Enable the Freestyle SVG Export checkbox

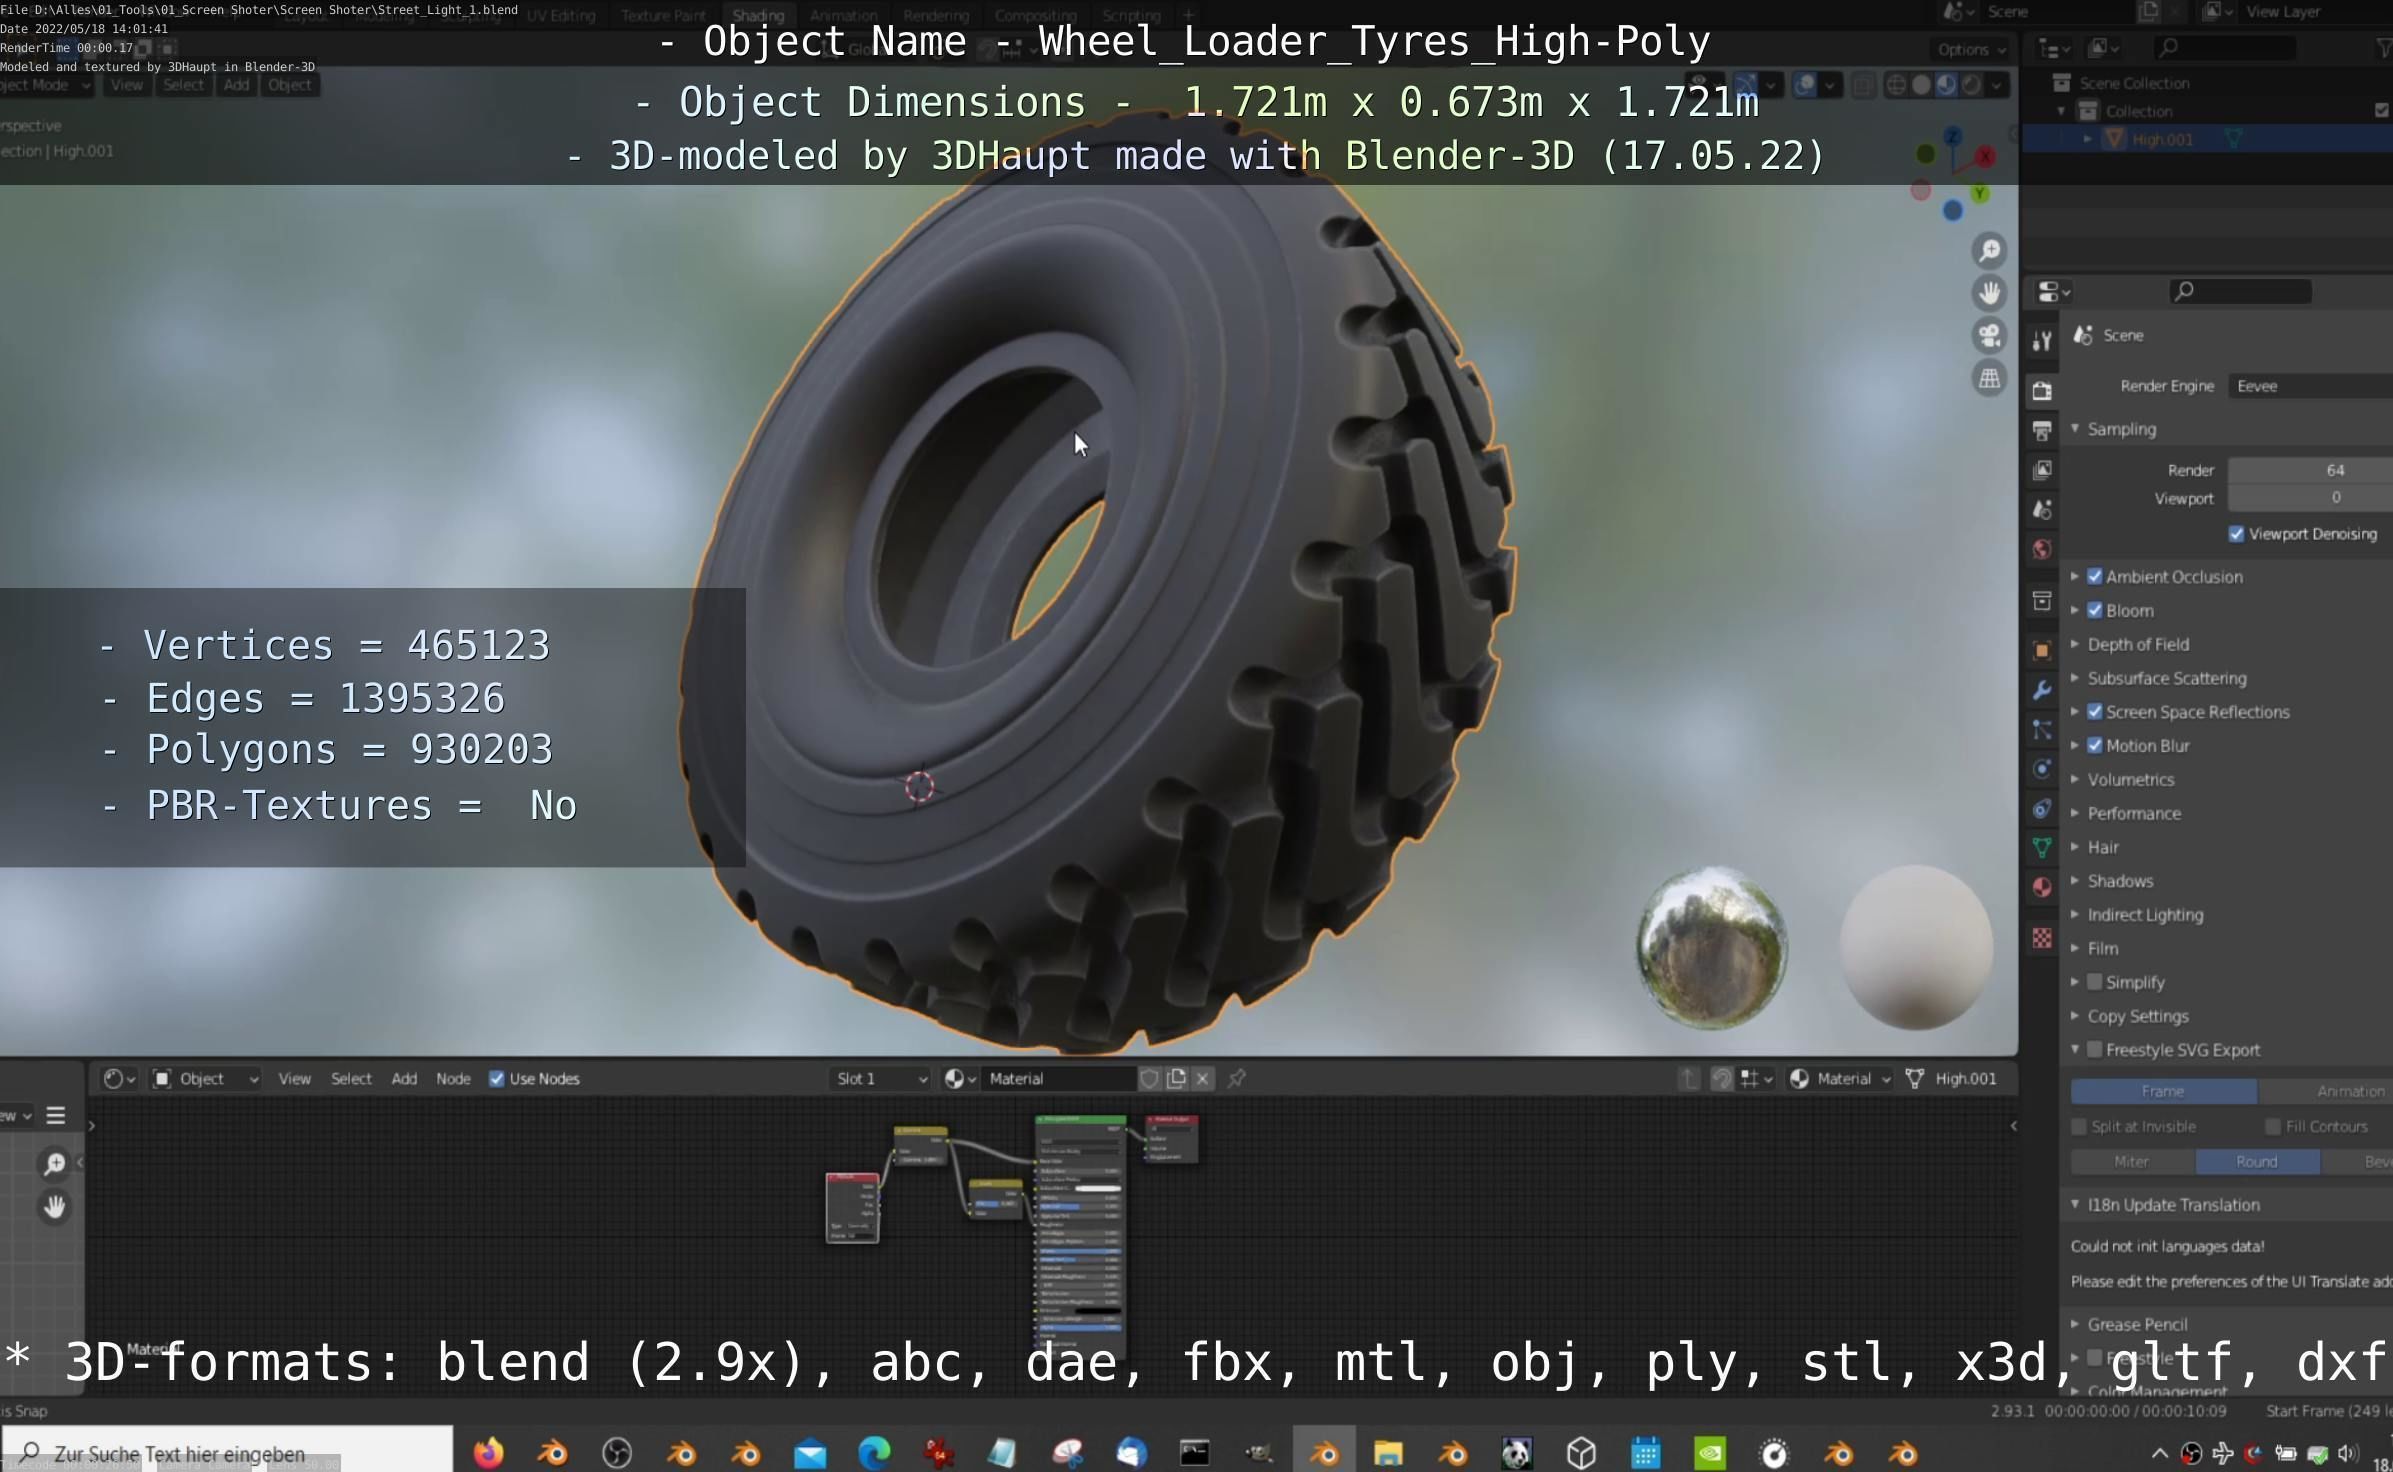coord(2095,1049)
